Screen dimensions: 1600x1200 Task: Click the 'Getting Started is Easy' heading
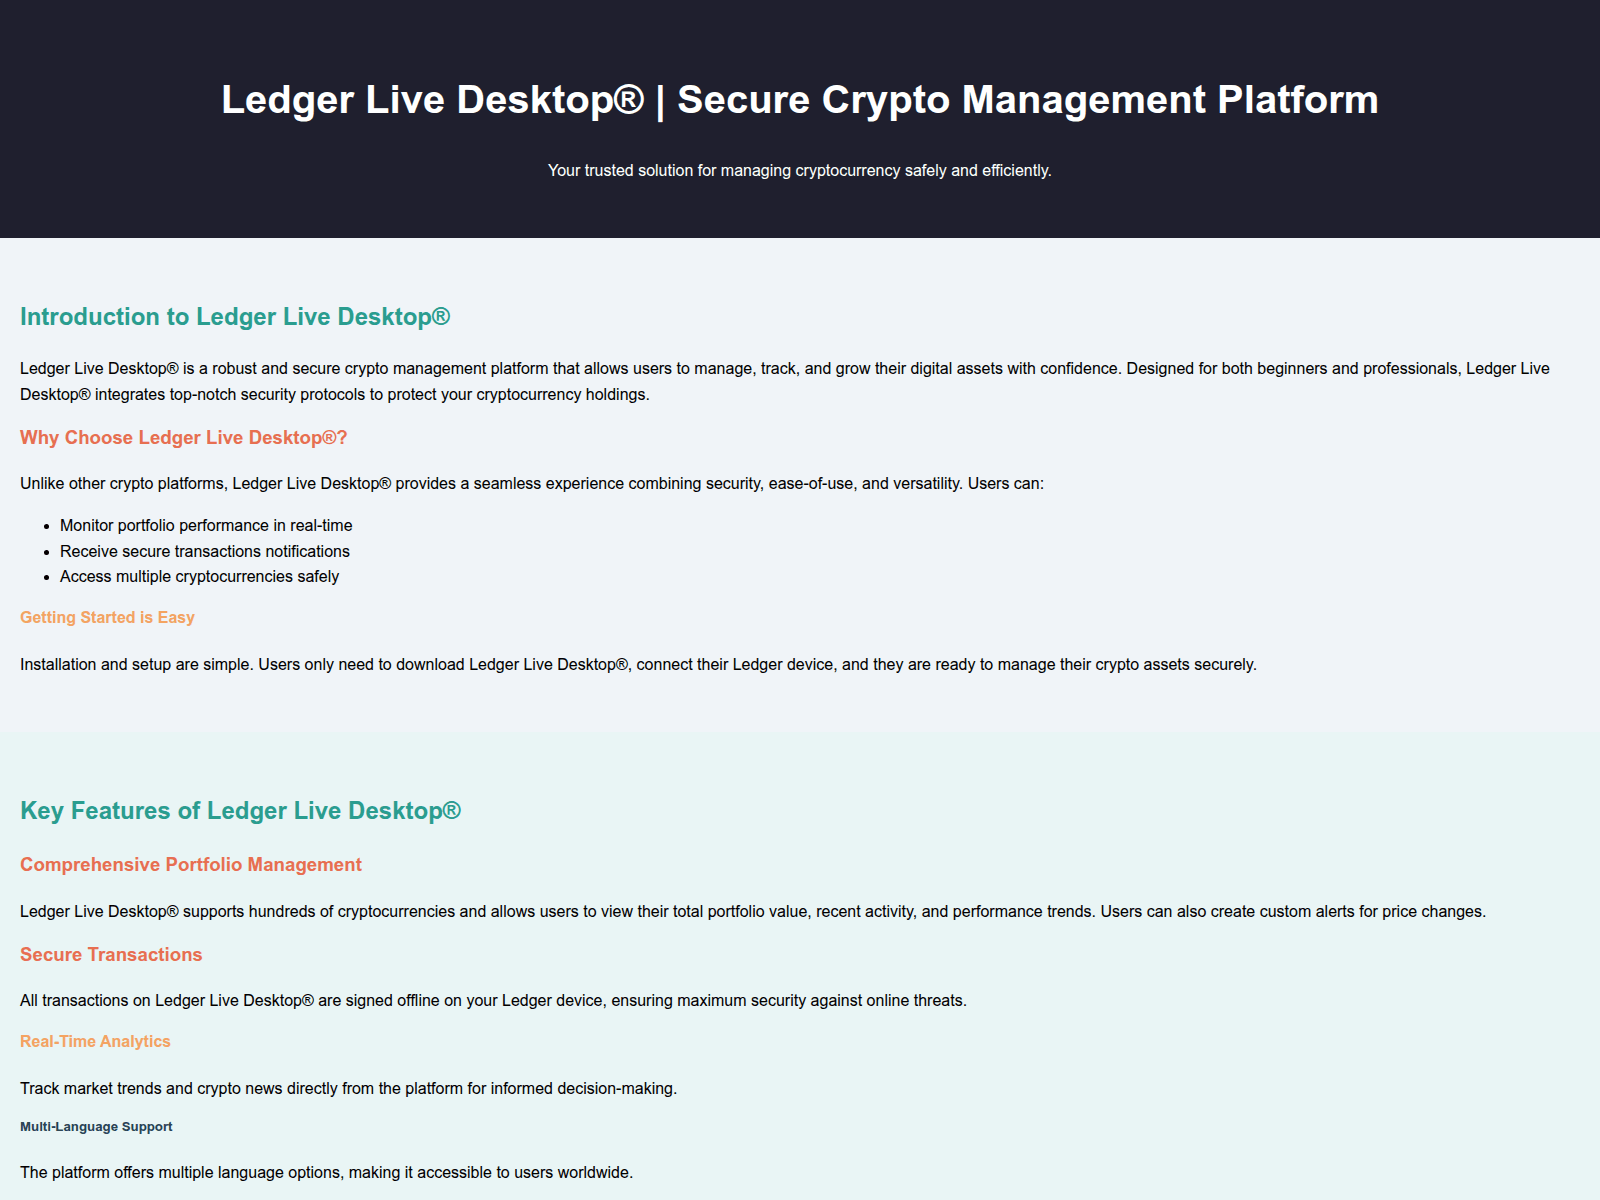point(107,618)
